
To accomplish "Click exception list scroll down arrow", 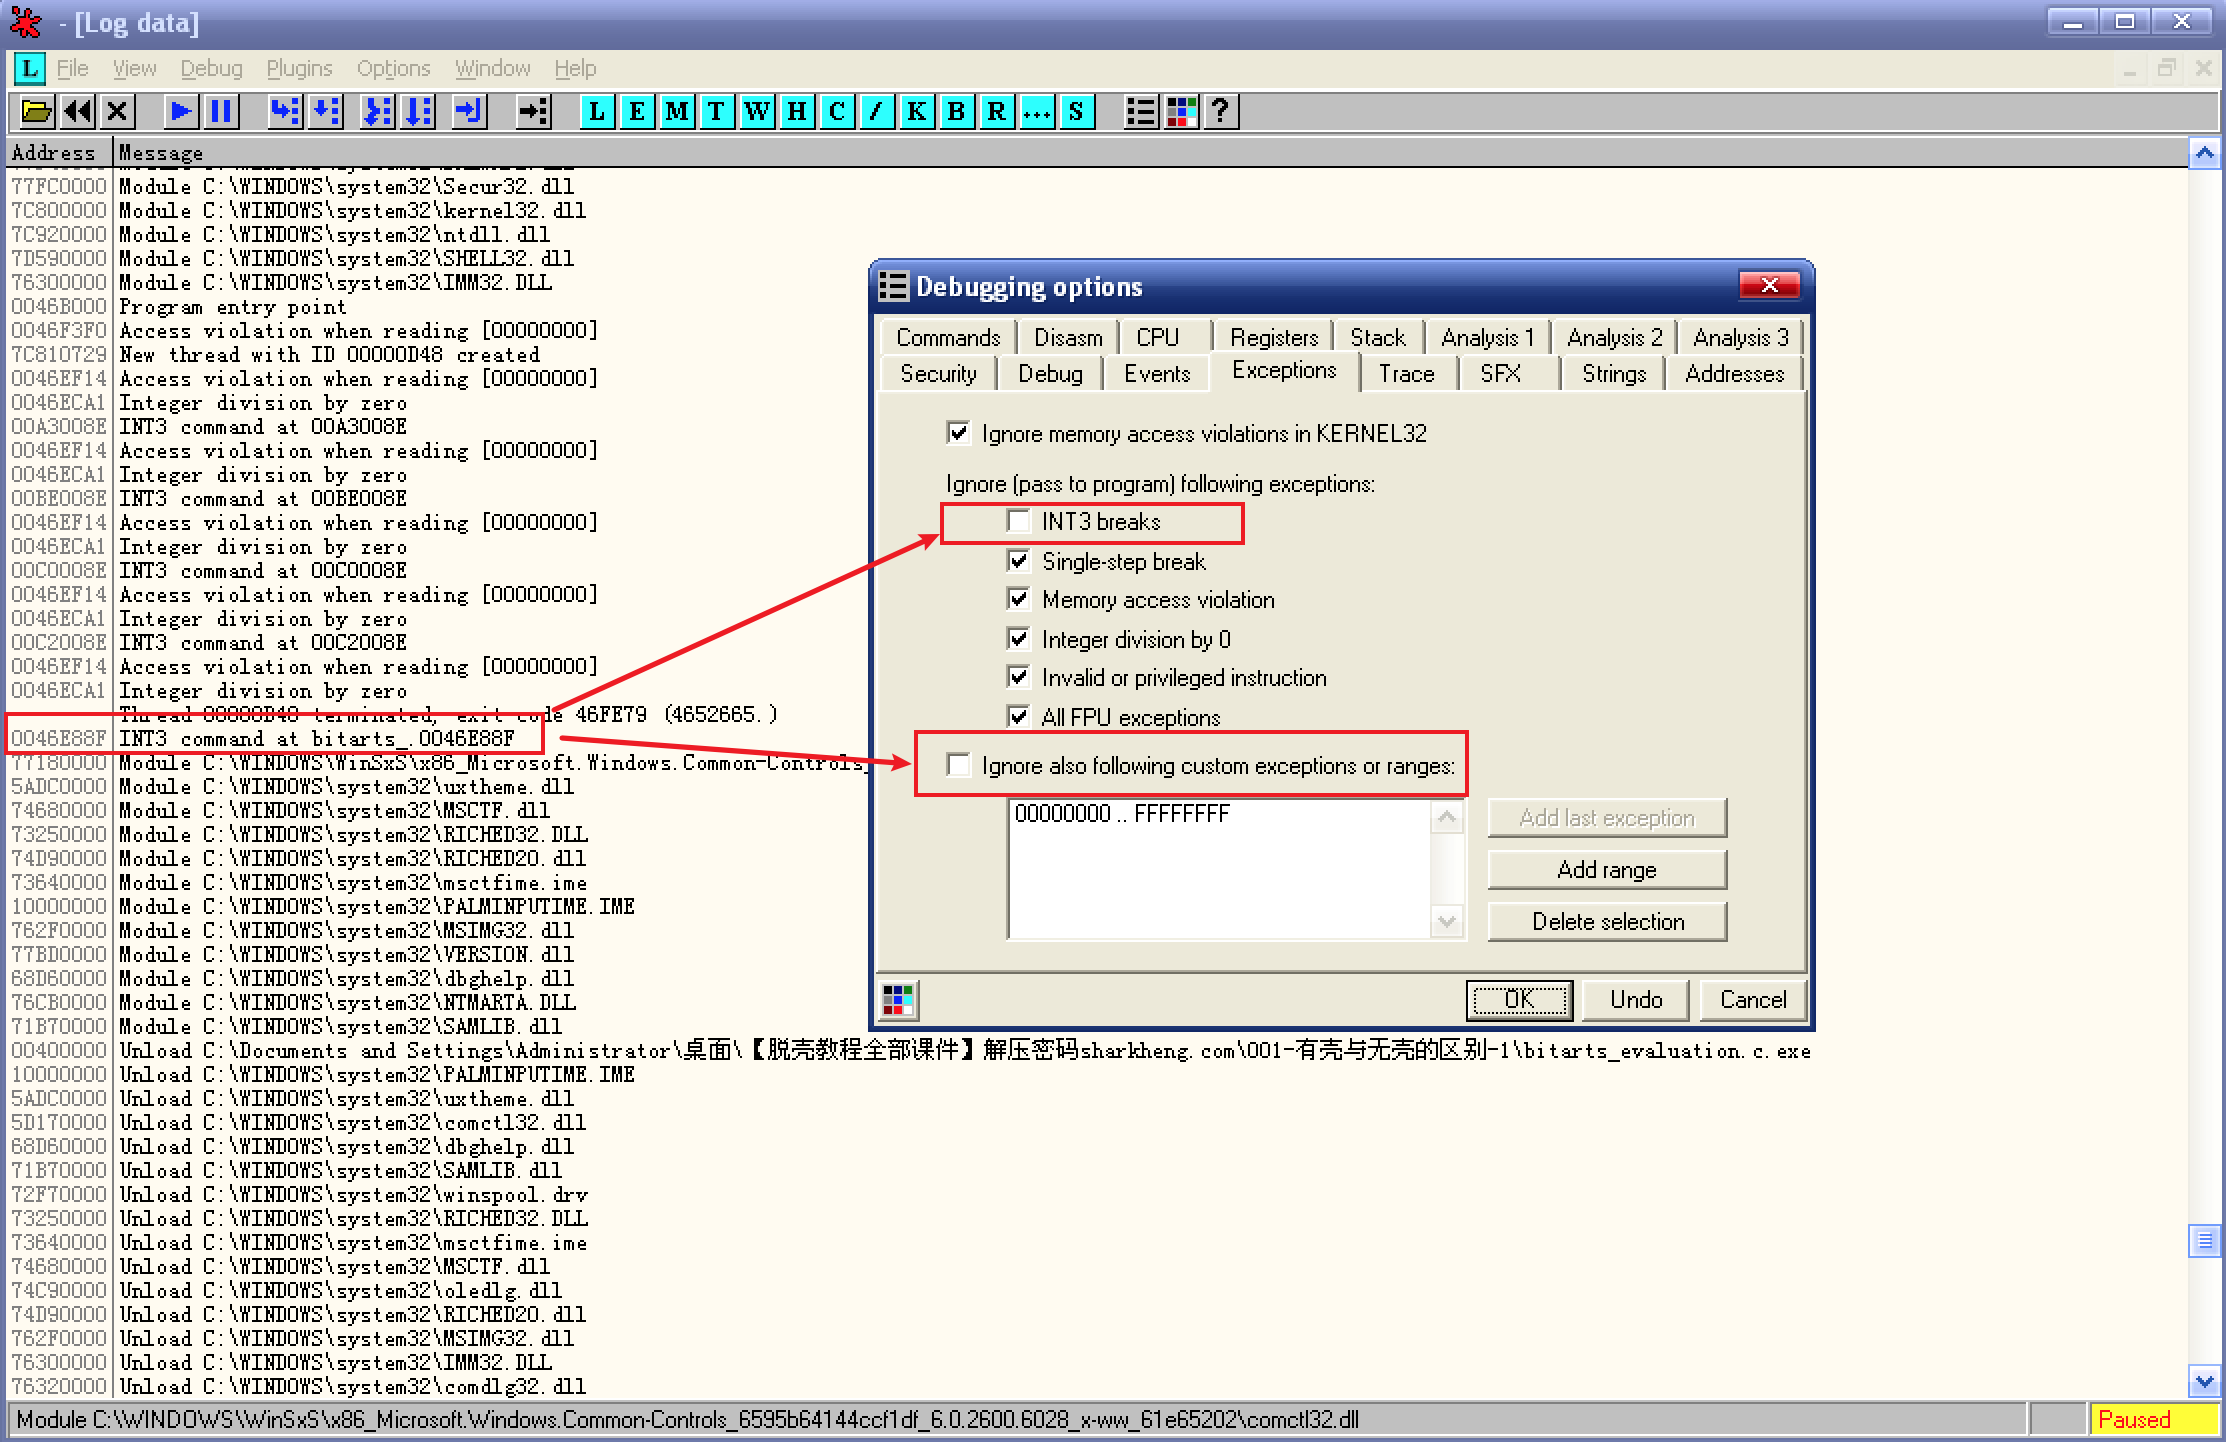I will (1446, 921).
